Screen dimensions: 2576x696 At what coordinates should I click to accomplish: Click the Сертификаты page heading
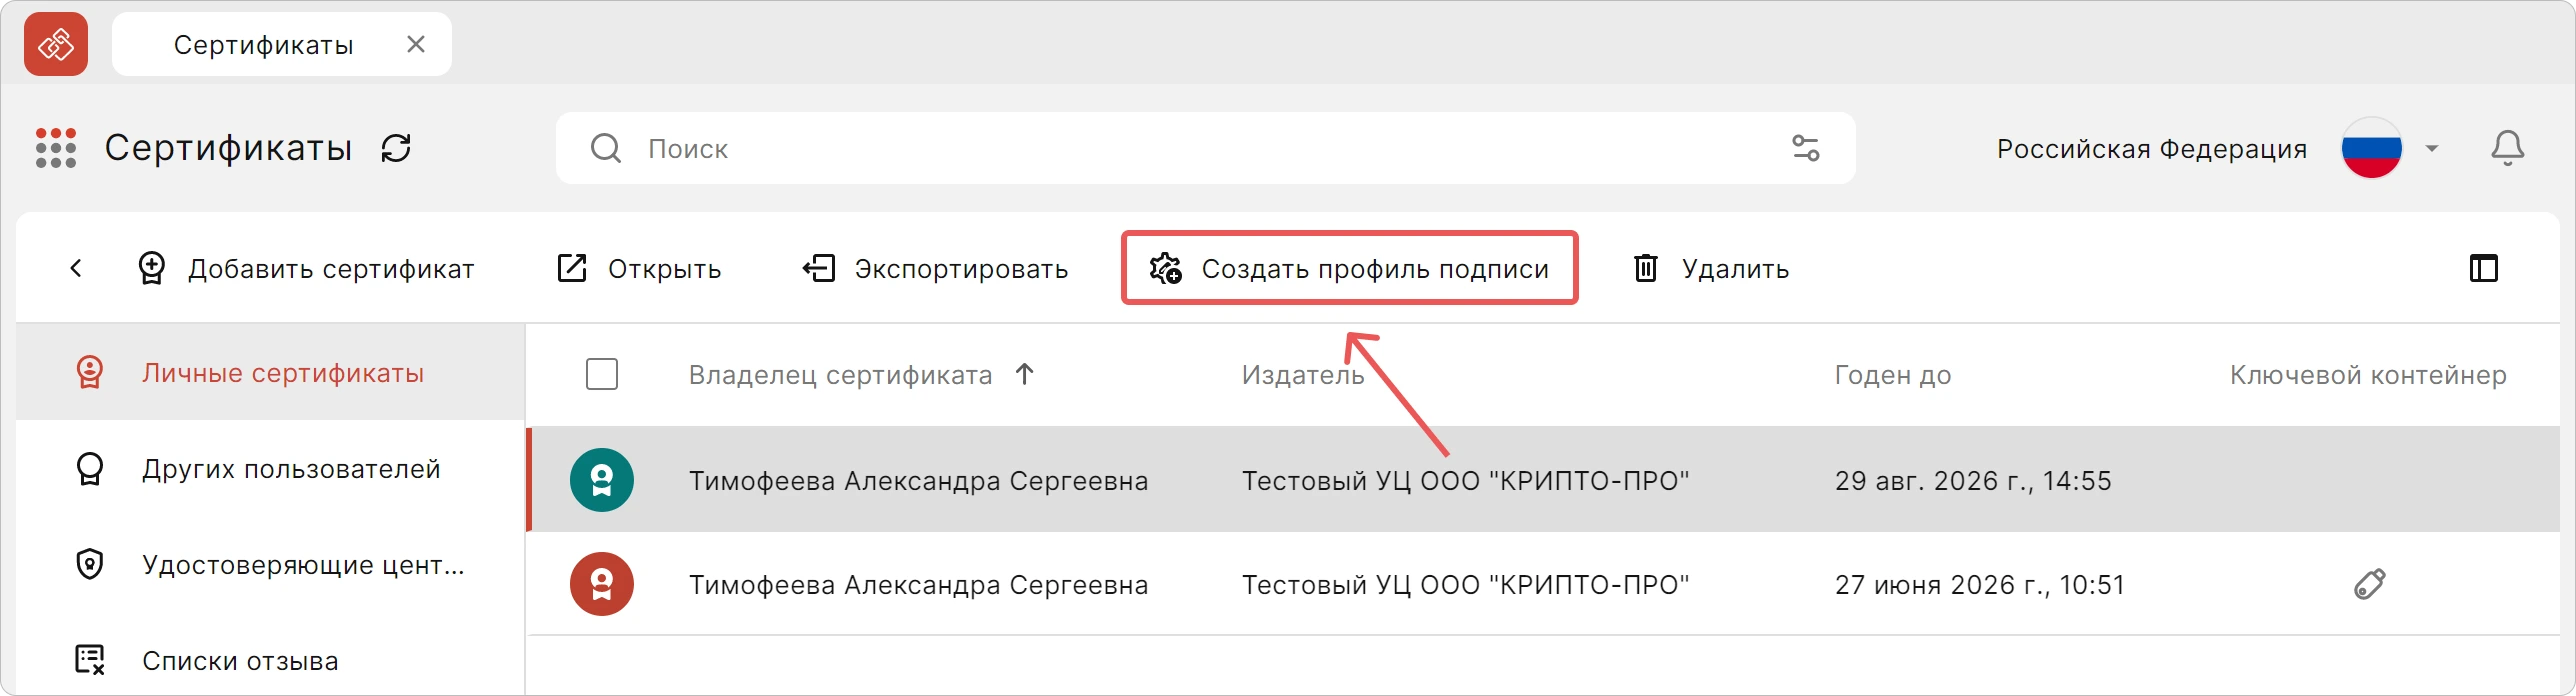click(x=229, y=148)
